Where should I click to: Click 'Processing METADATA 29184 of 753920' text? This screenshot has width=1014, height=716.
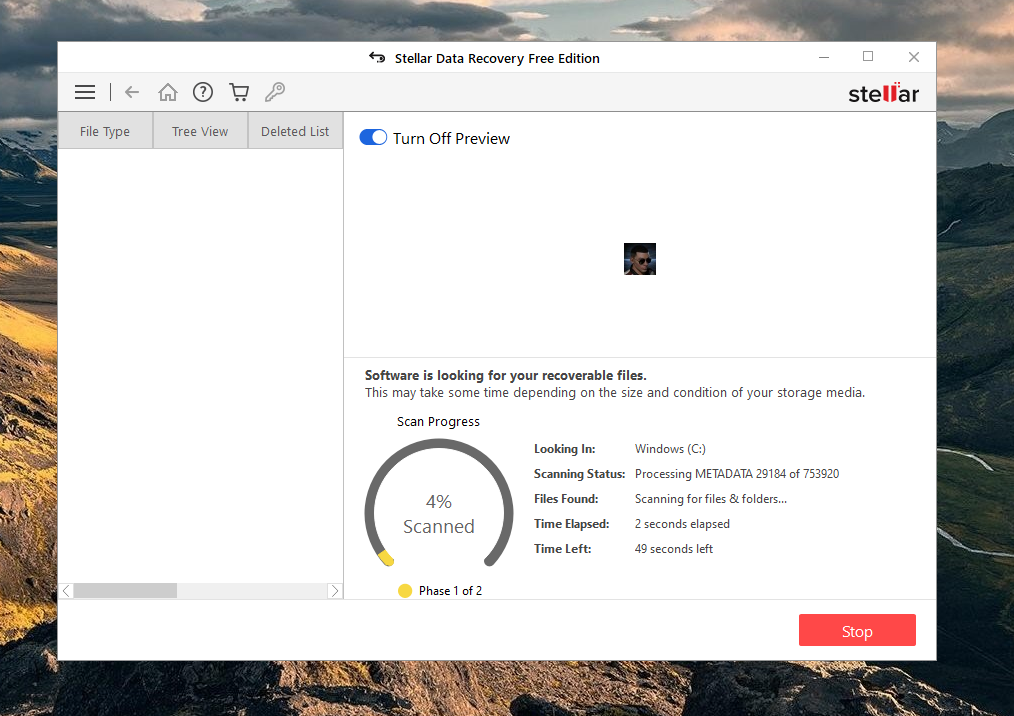pyautogui.click(x=737, y=474)
